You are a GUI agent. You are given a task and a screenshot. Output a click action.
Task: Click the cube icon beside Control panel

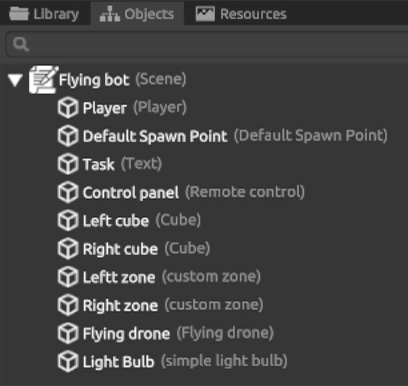tap(68, 192)
